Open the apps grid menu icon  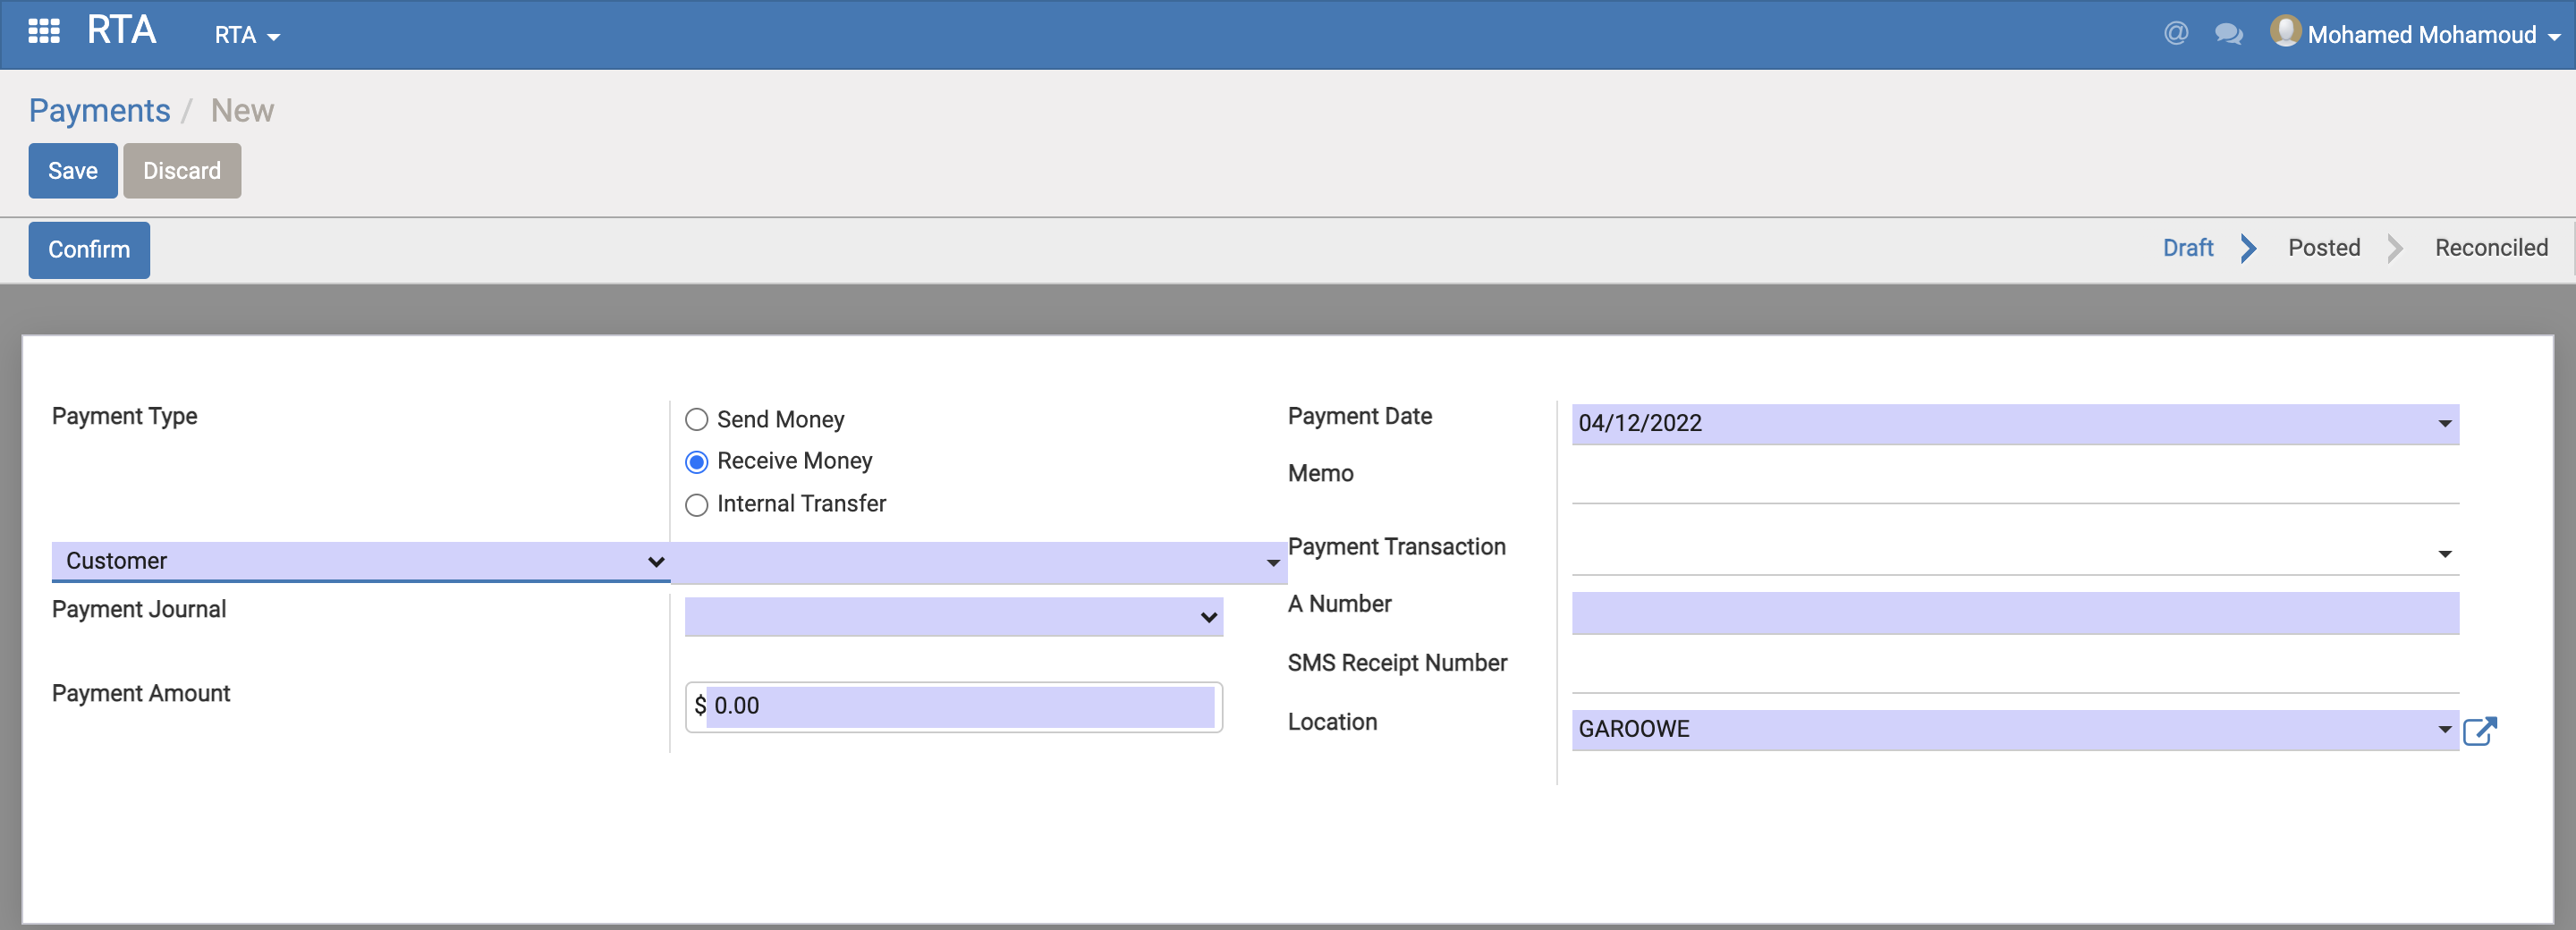pyautogui.click(x=44, y=32)
